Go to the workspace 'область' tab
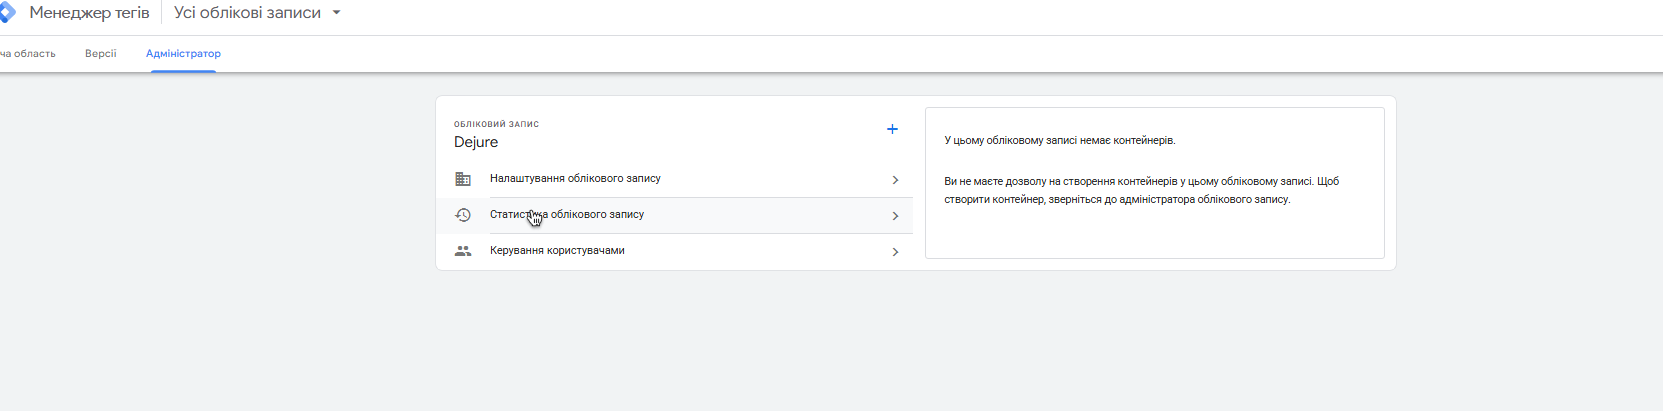The height and width of the screenshot is (411, 1663). pos(28,54)
